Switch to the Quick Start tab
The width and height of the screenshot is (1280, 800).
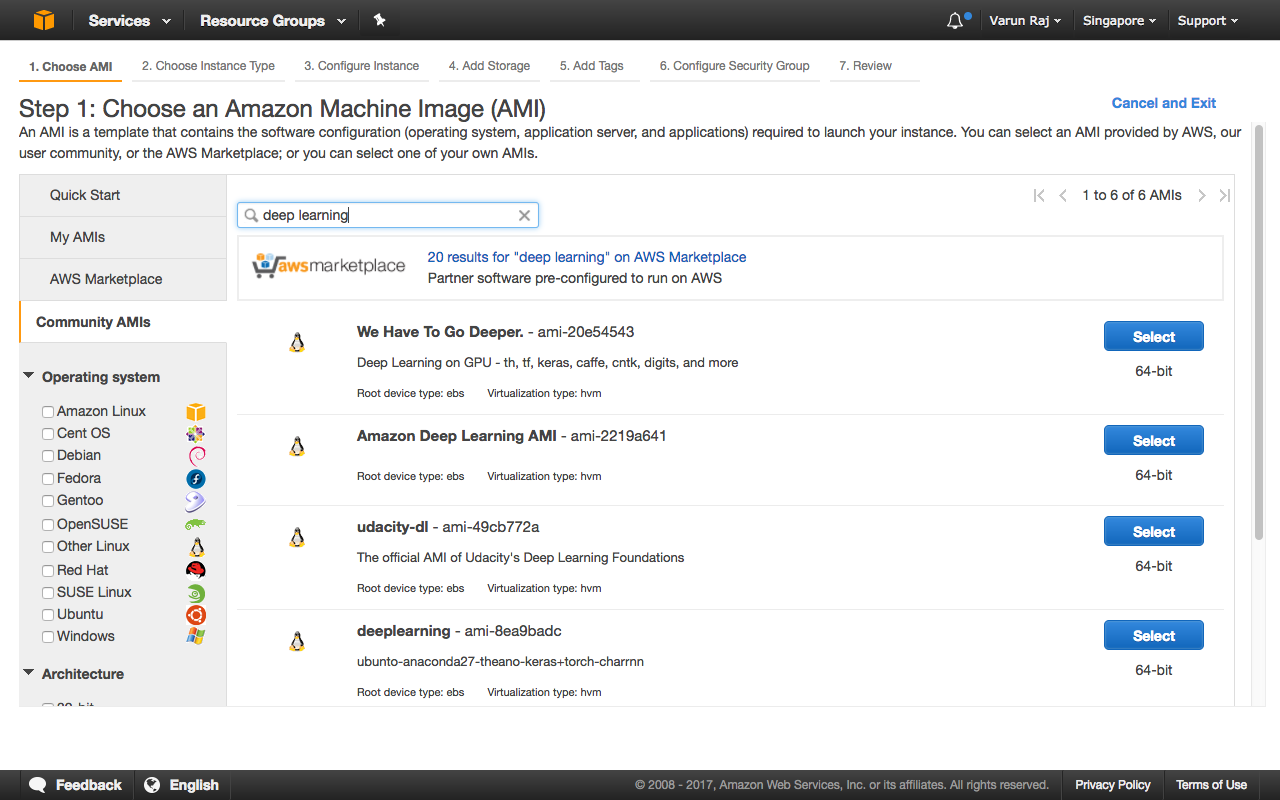(84, 195)
